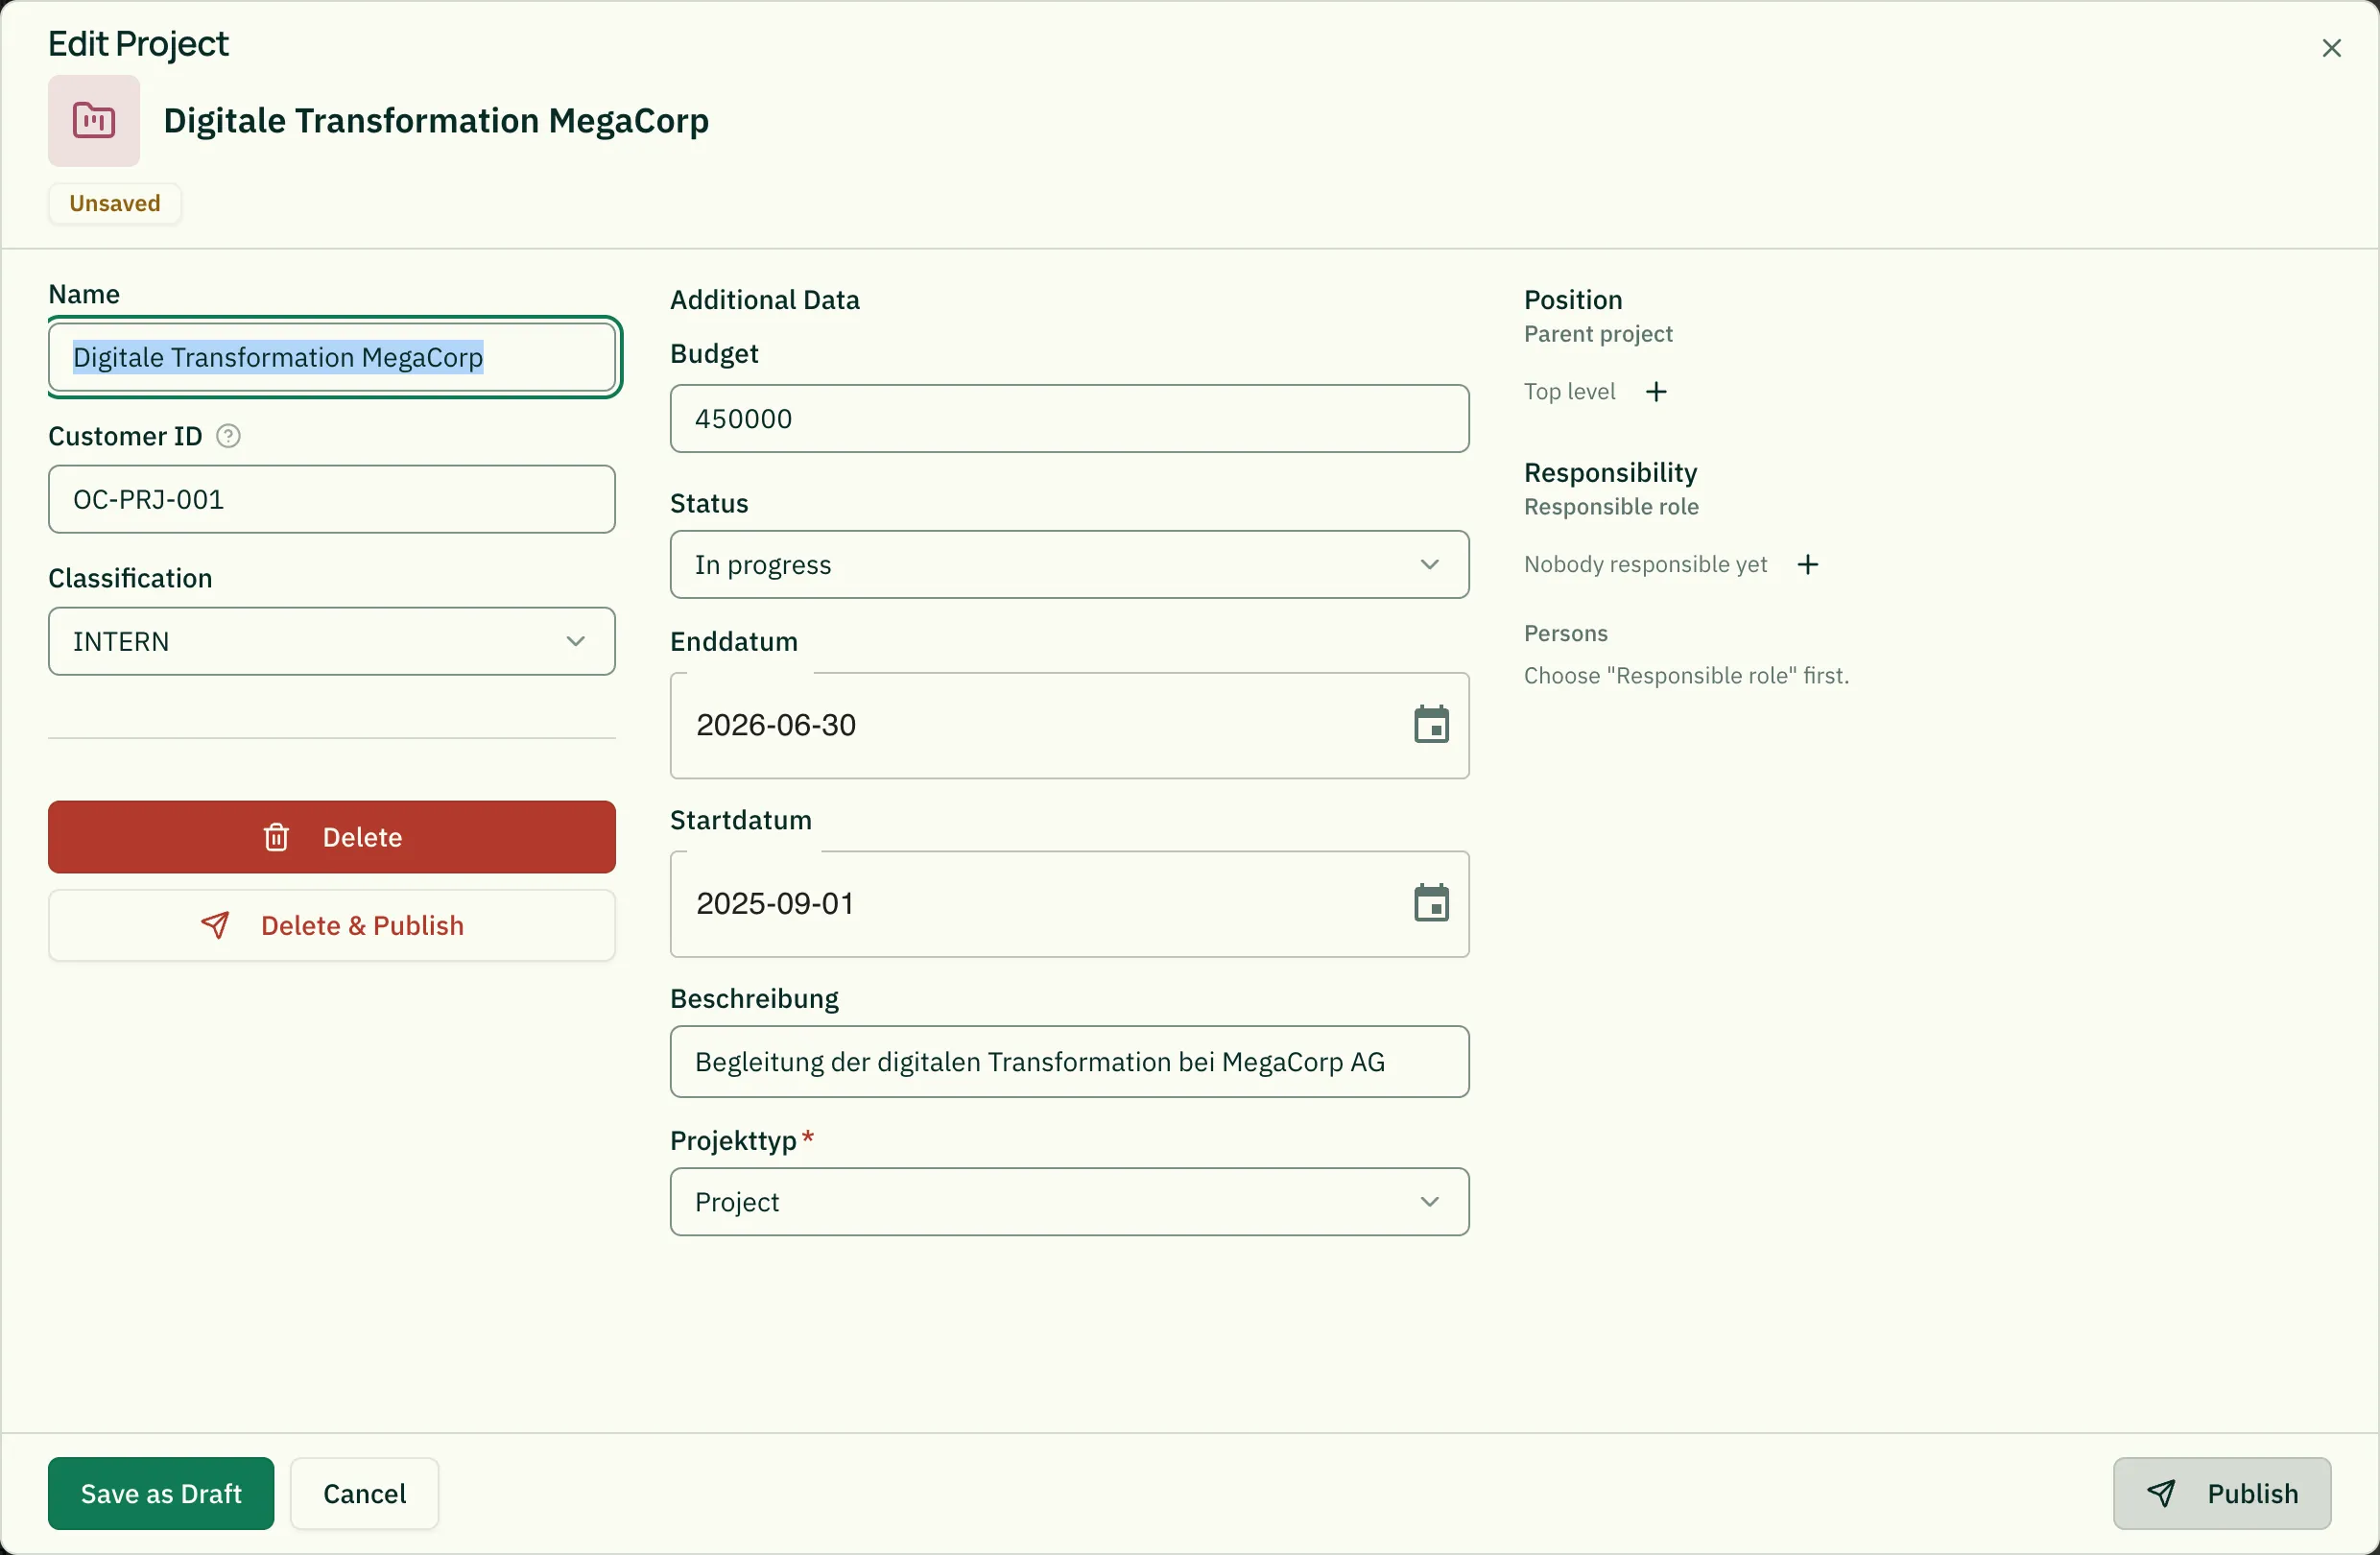Viewport: 2380px width, 1555px height.
Task: Open the Enddatum calendar picker
Action: [x=1431, y=725]
